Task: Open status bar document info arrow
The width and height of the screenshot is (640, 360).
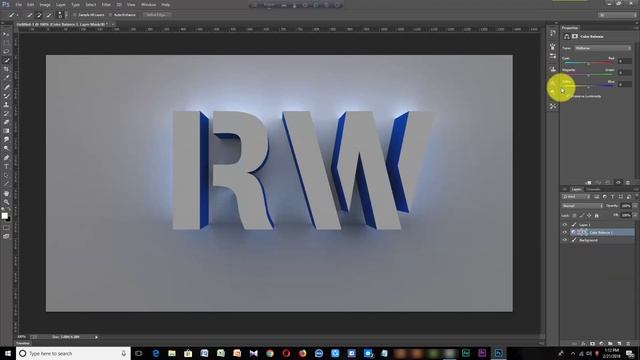Action: tap(96, 337)
